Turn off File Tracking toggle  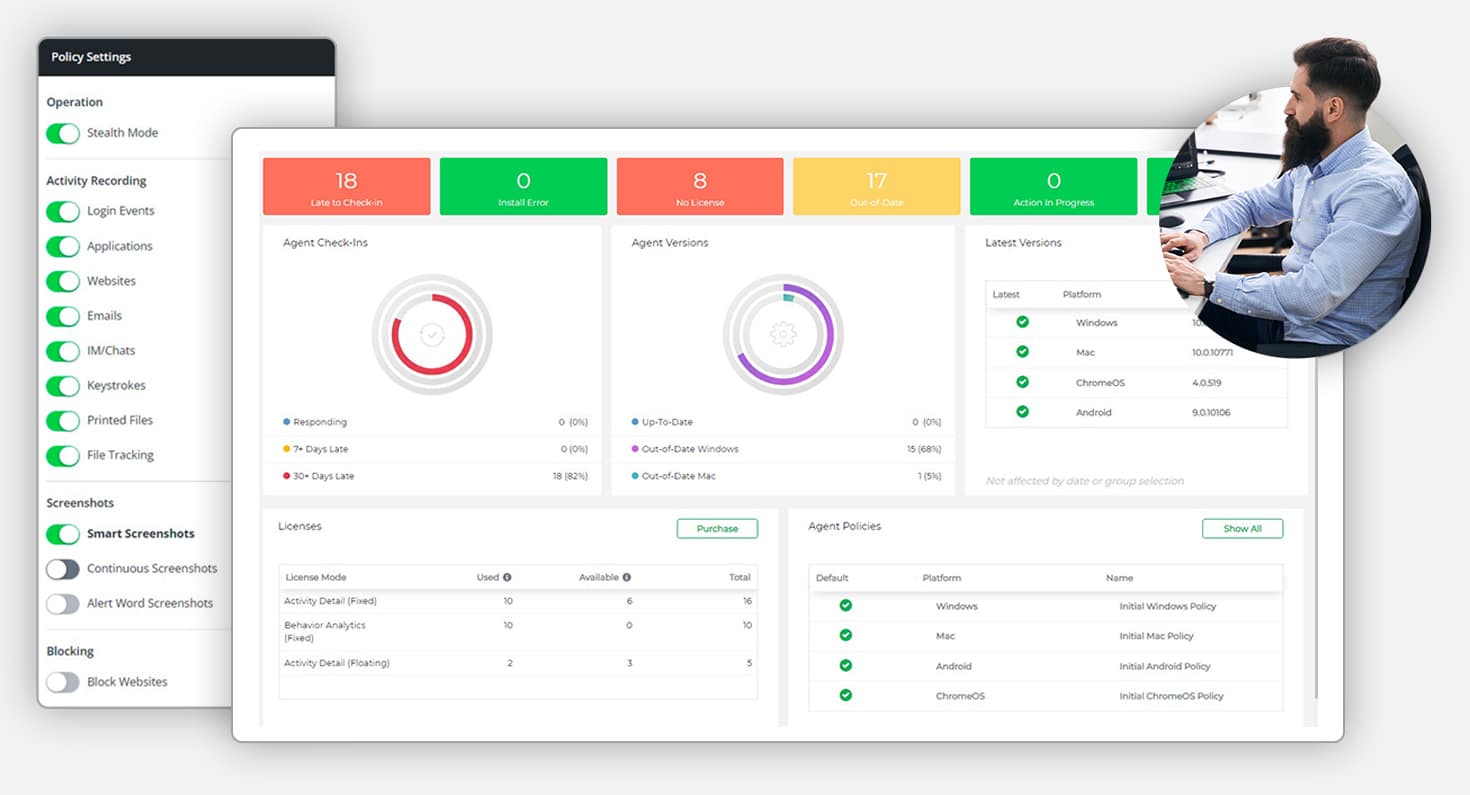coord(63,456)
